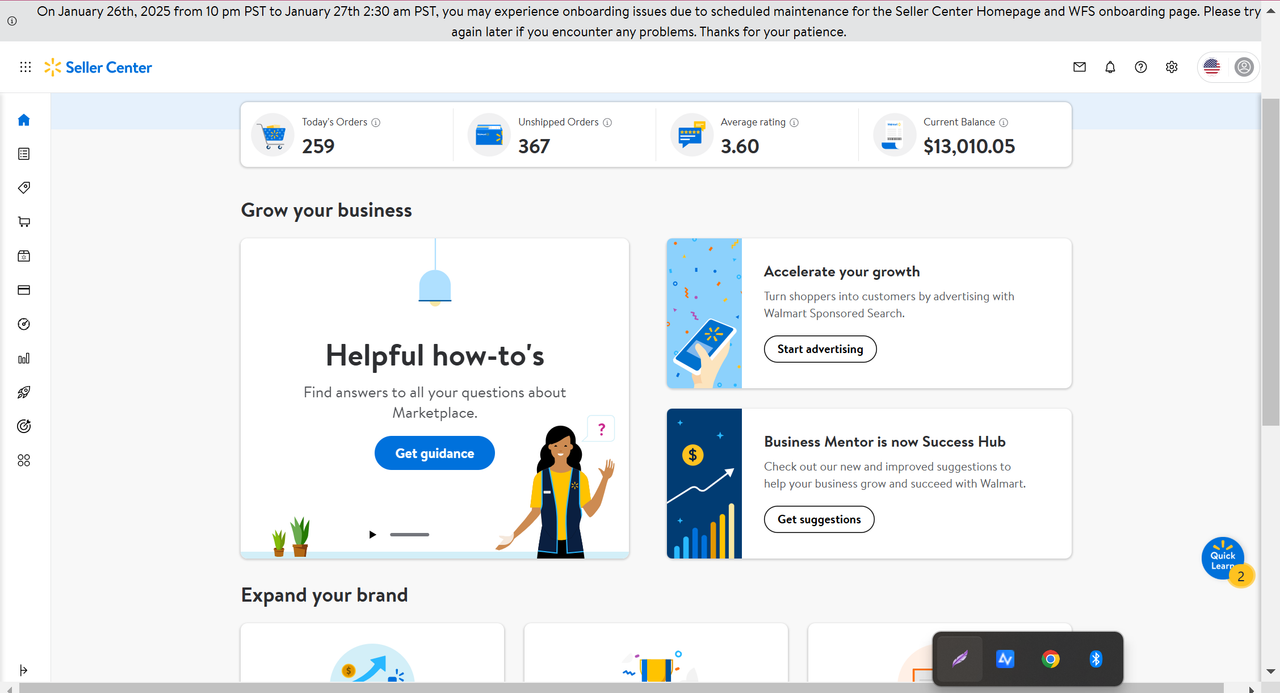Click the Today's Orders cart icon

pos(272,134)
